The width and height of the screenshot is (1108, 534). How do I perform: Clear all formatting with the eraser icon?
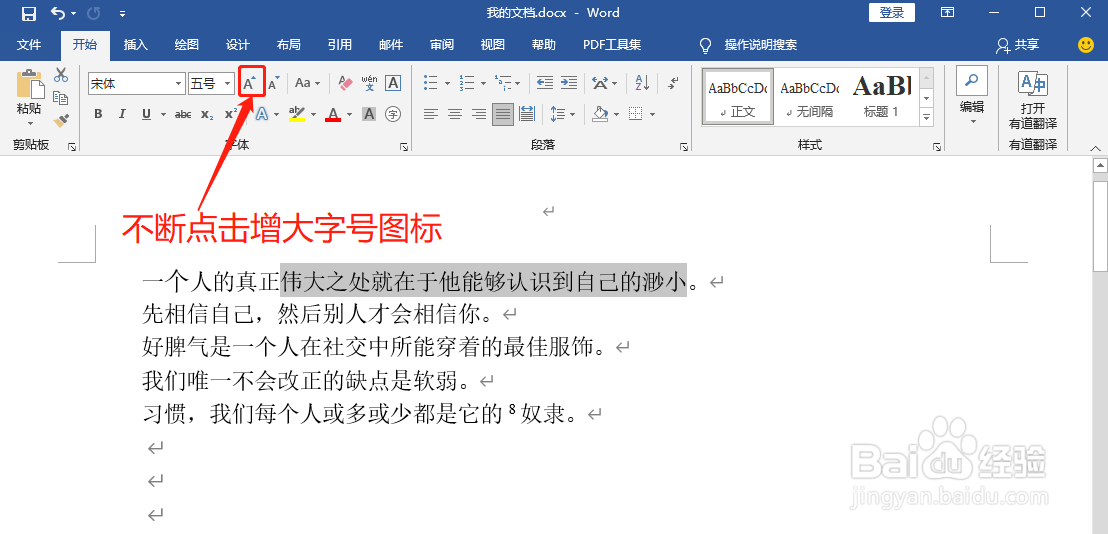[345, 83]
